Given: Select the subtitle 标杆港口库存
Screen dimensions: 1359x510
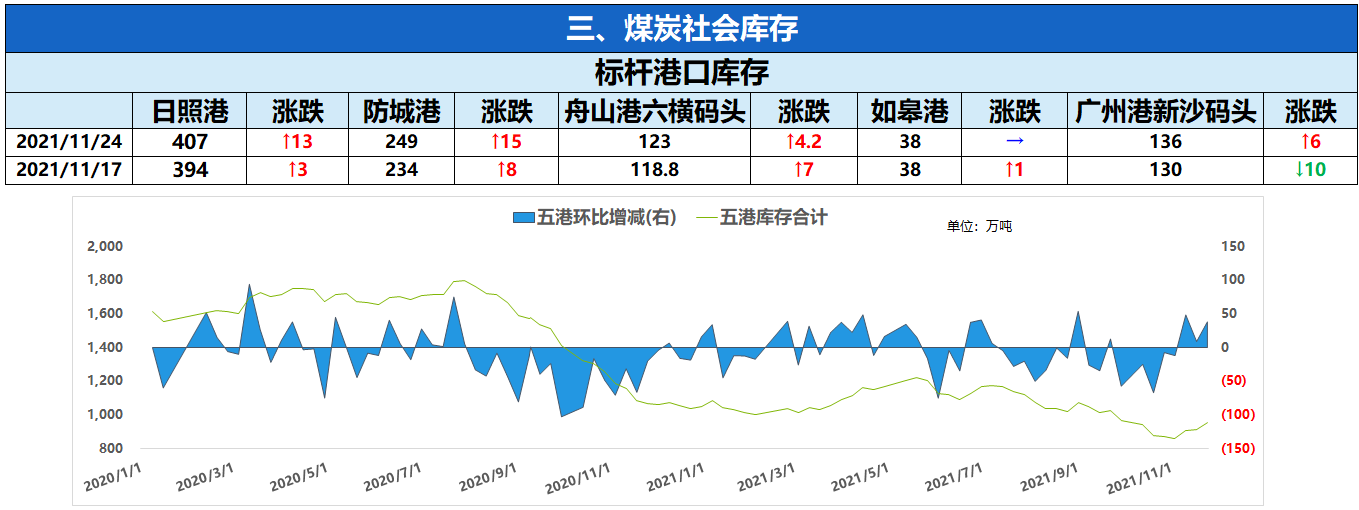Looking at the screenshot, I should click(x=681, y=72).
